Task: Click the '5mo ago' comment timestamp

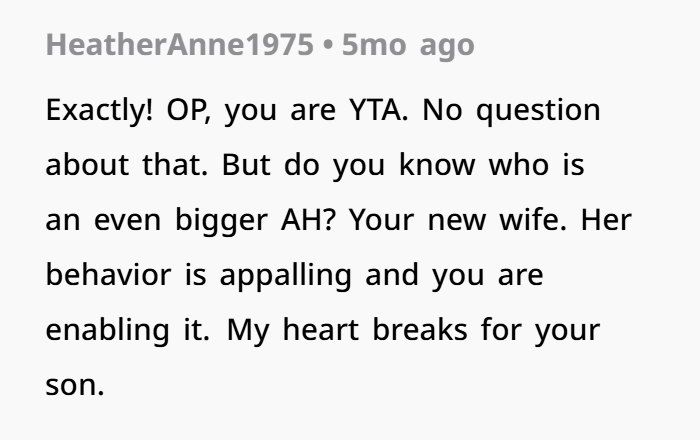Action: click(408, 46)
